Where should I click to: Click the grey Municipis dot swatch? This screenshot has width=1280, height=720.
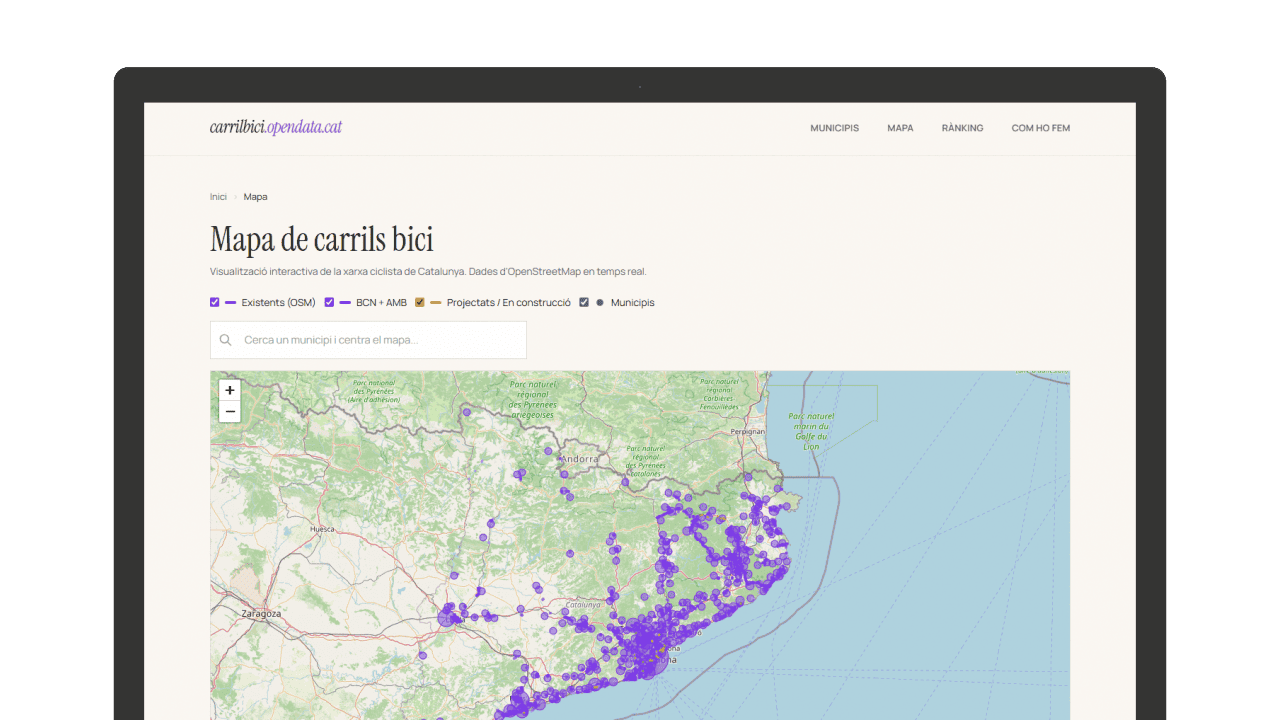click(x=600, y=302)
